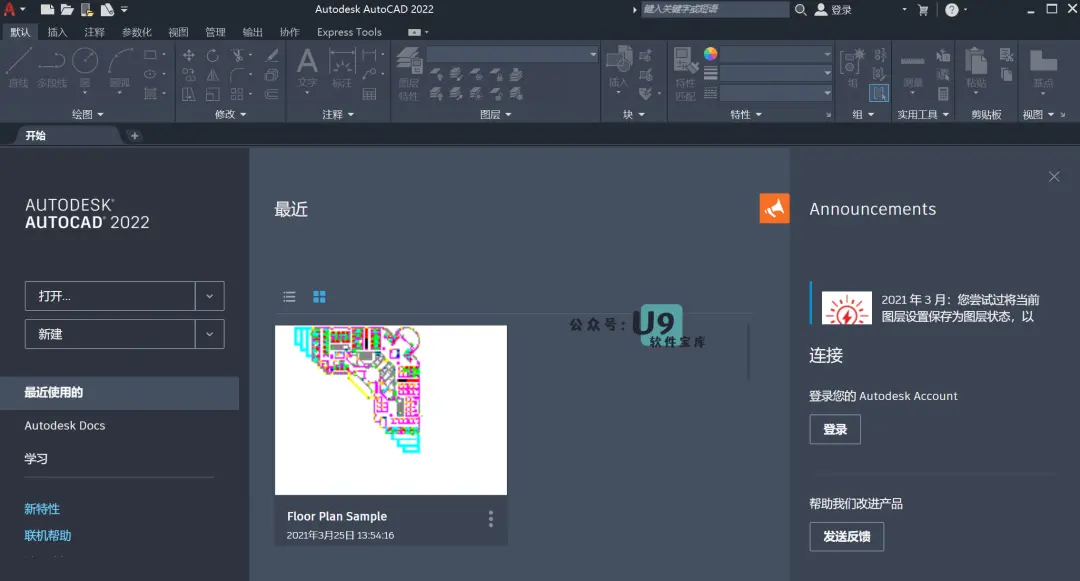Open the Autodesk App Store cart icon
Screen dimensions: 1080x581
(923, 10)
